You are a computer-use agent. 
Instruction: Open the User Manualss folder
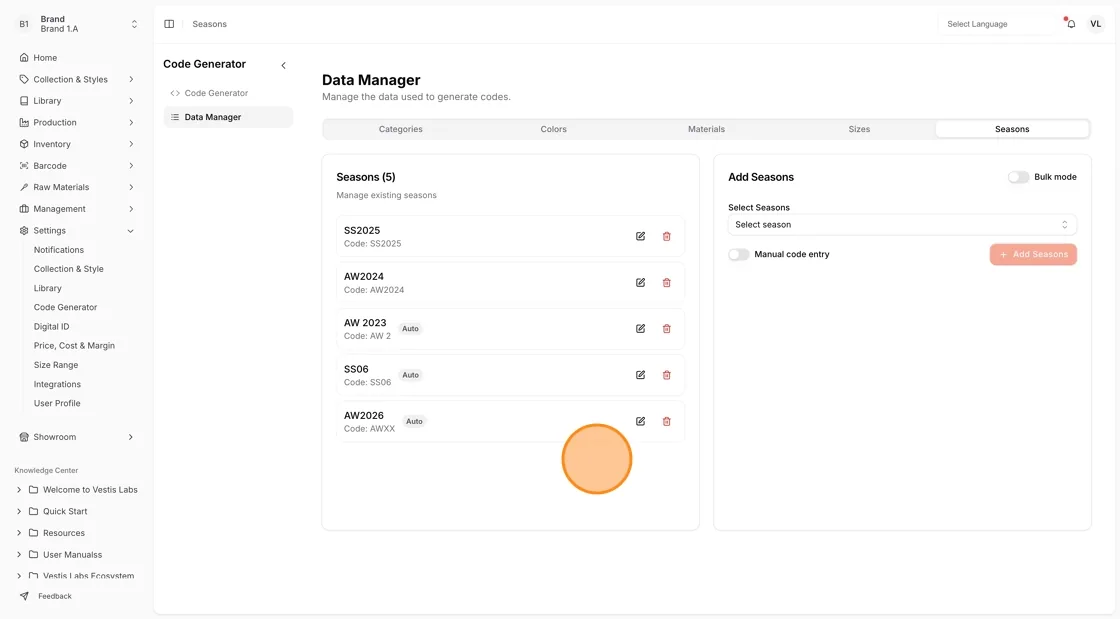click(x=72, y=555)
